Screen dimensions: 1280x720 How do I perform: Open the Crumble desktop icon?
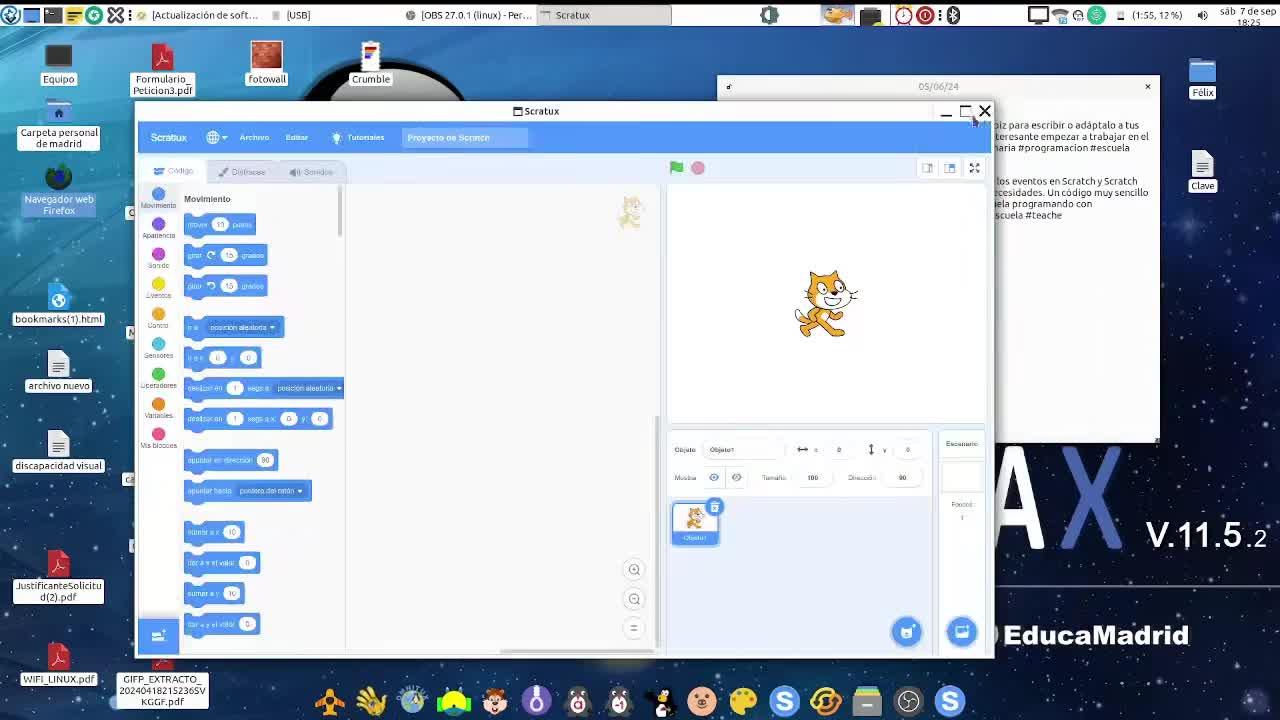pos(371,63)
